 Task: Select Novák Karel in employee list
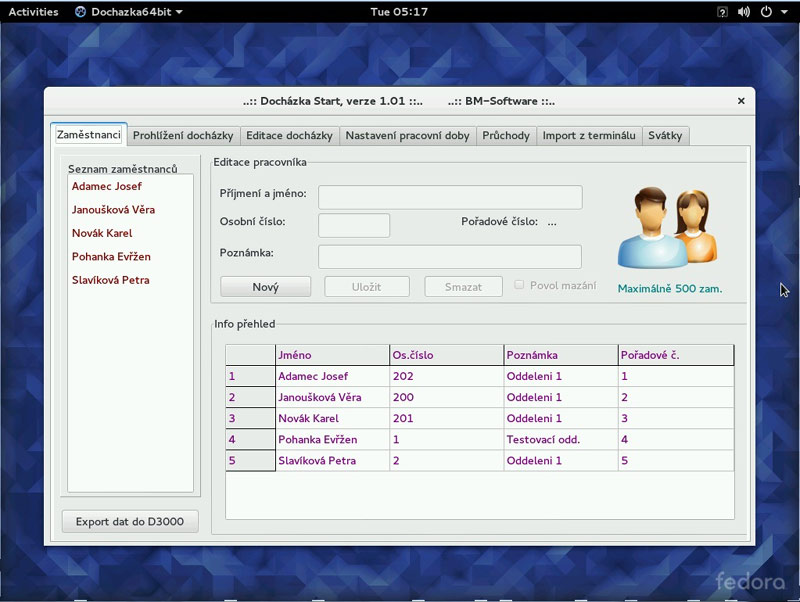click(102, 233)
